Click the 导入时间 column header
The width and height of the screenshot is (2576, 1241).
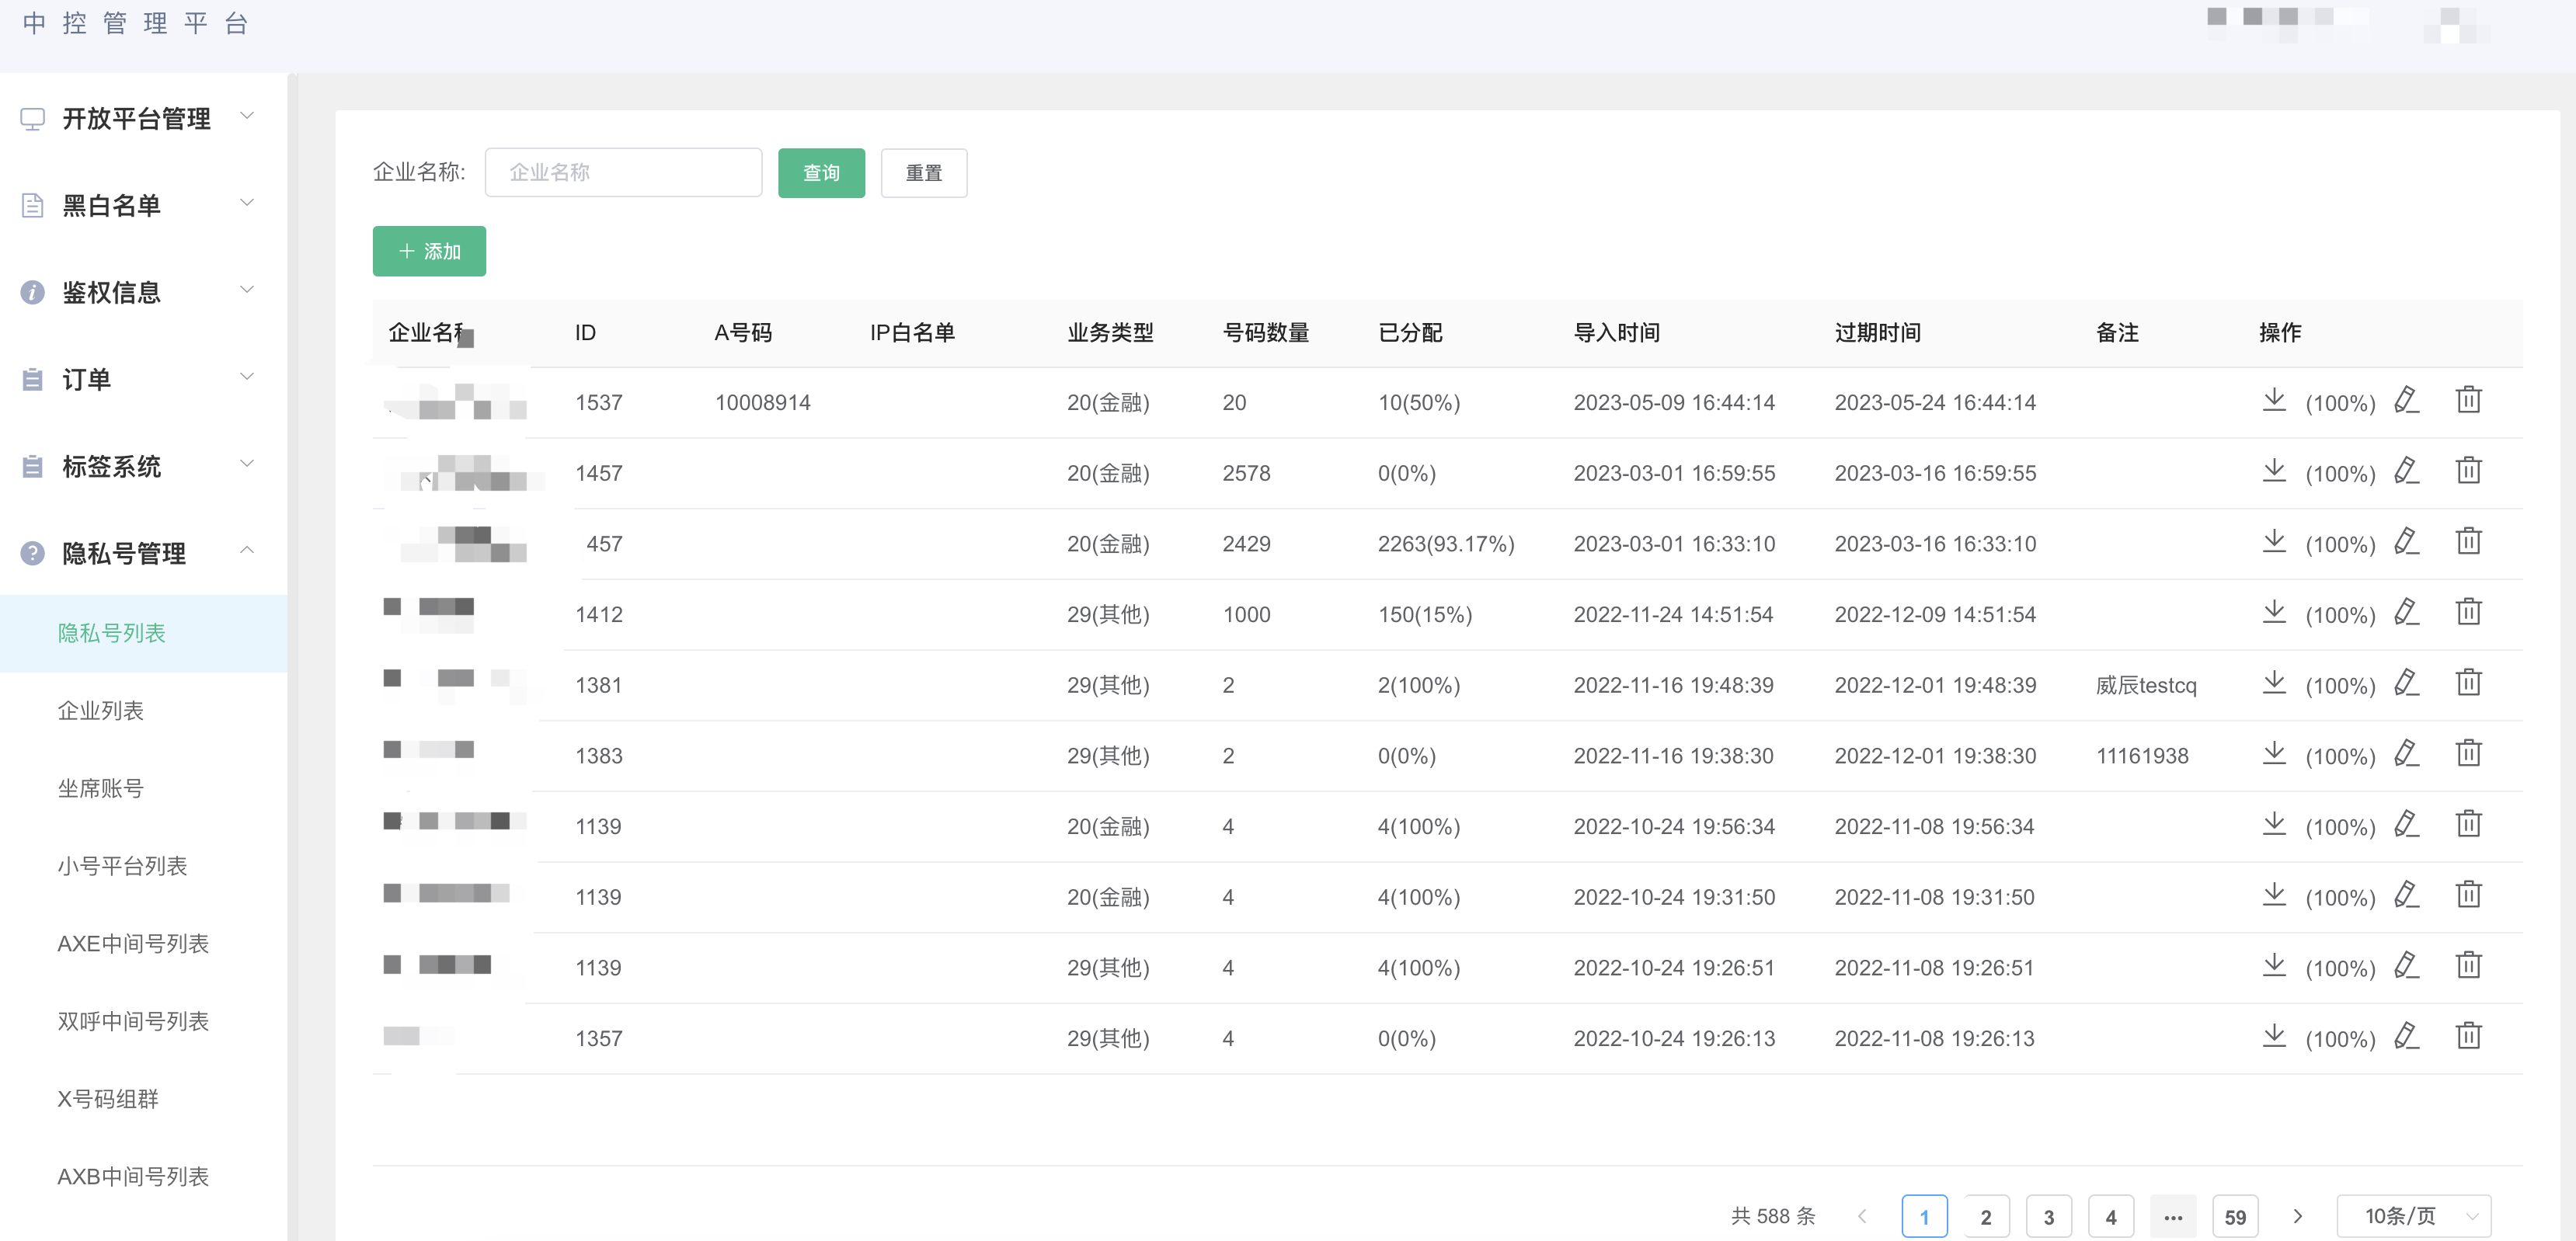click(x=1616, y=333)
